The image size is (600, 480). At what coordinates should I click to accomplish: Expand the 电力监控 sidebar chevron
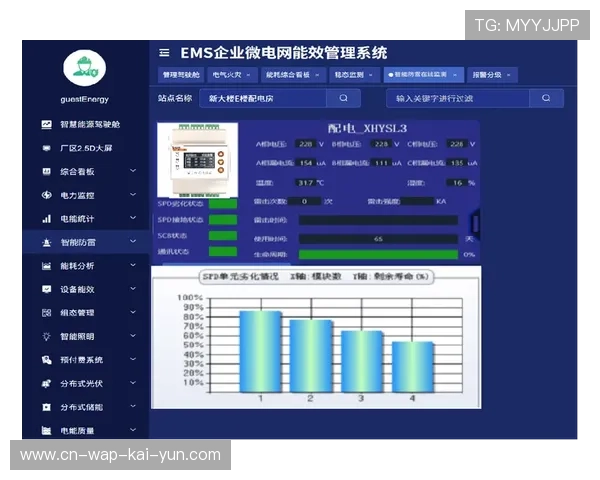tap(133, 194)
